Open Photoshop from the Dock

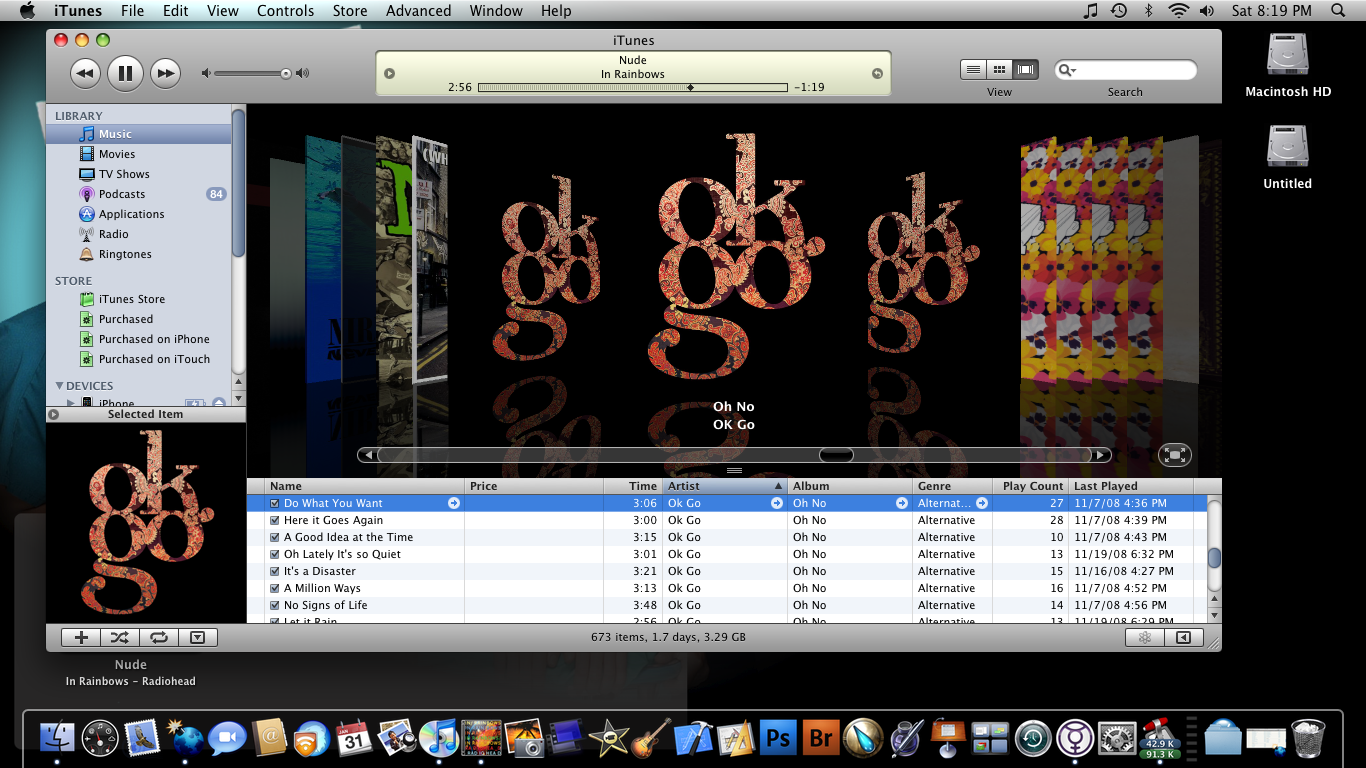click(777, 738)
